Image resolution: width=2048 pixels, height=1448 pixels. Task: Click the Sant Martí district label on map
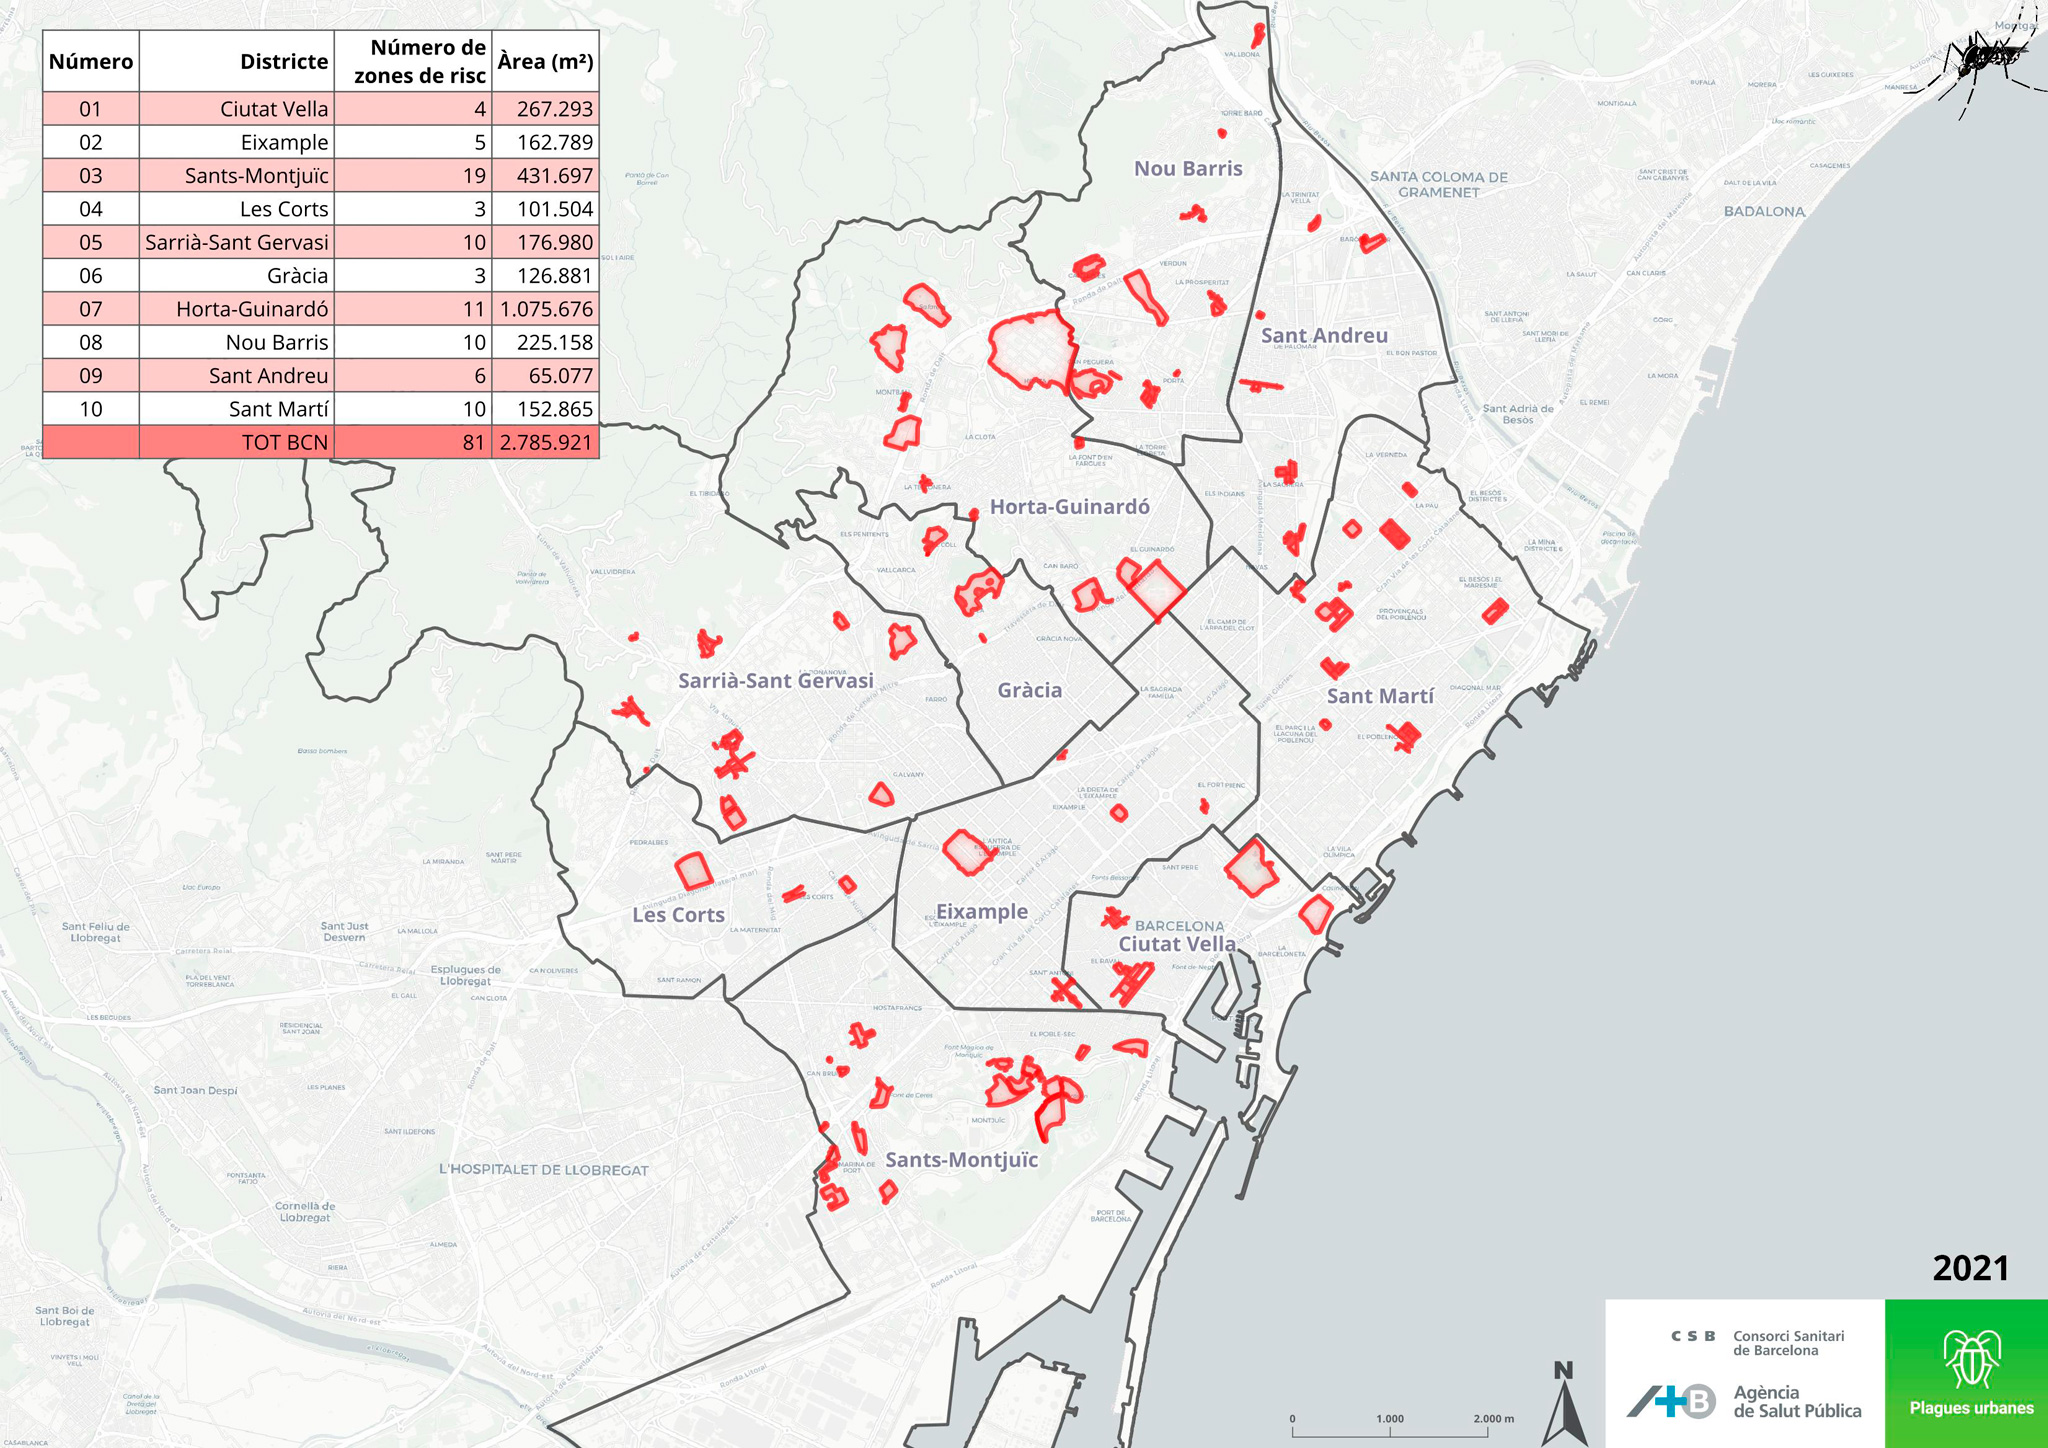click(x=1380, y=696)
